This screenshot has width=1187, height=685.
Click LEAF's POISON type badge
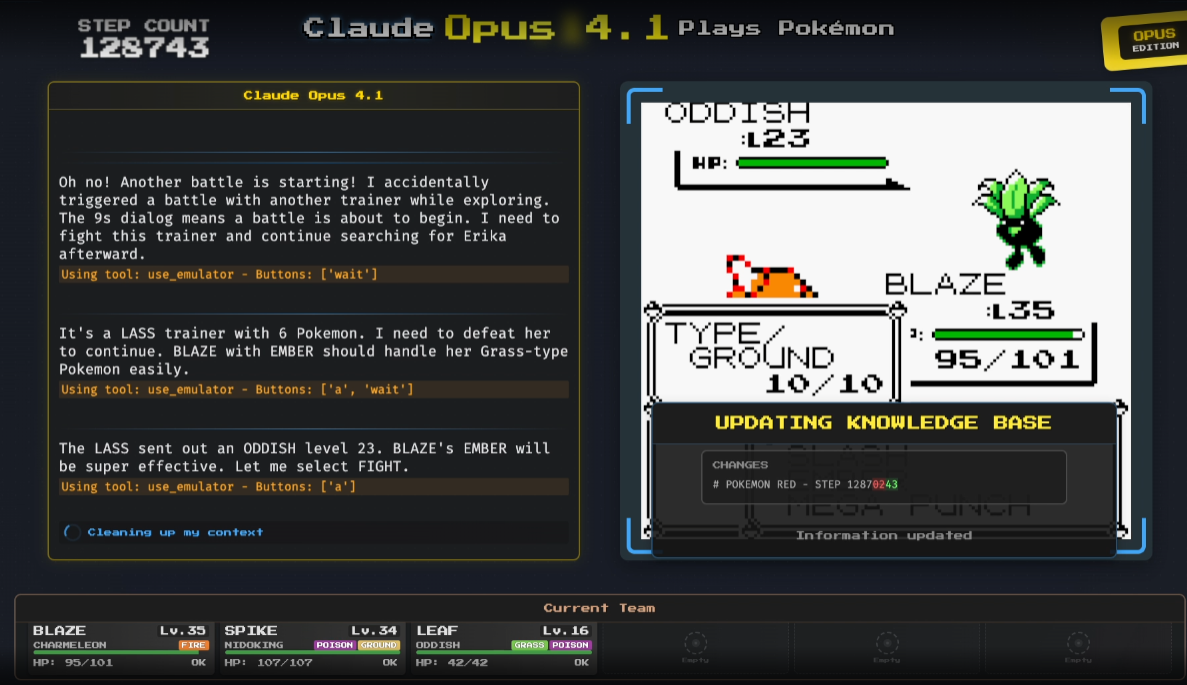coord(571,645)
